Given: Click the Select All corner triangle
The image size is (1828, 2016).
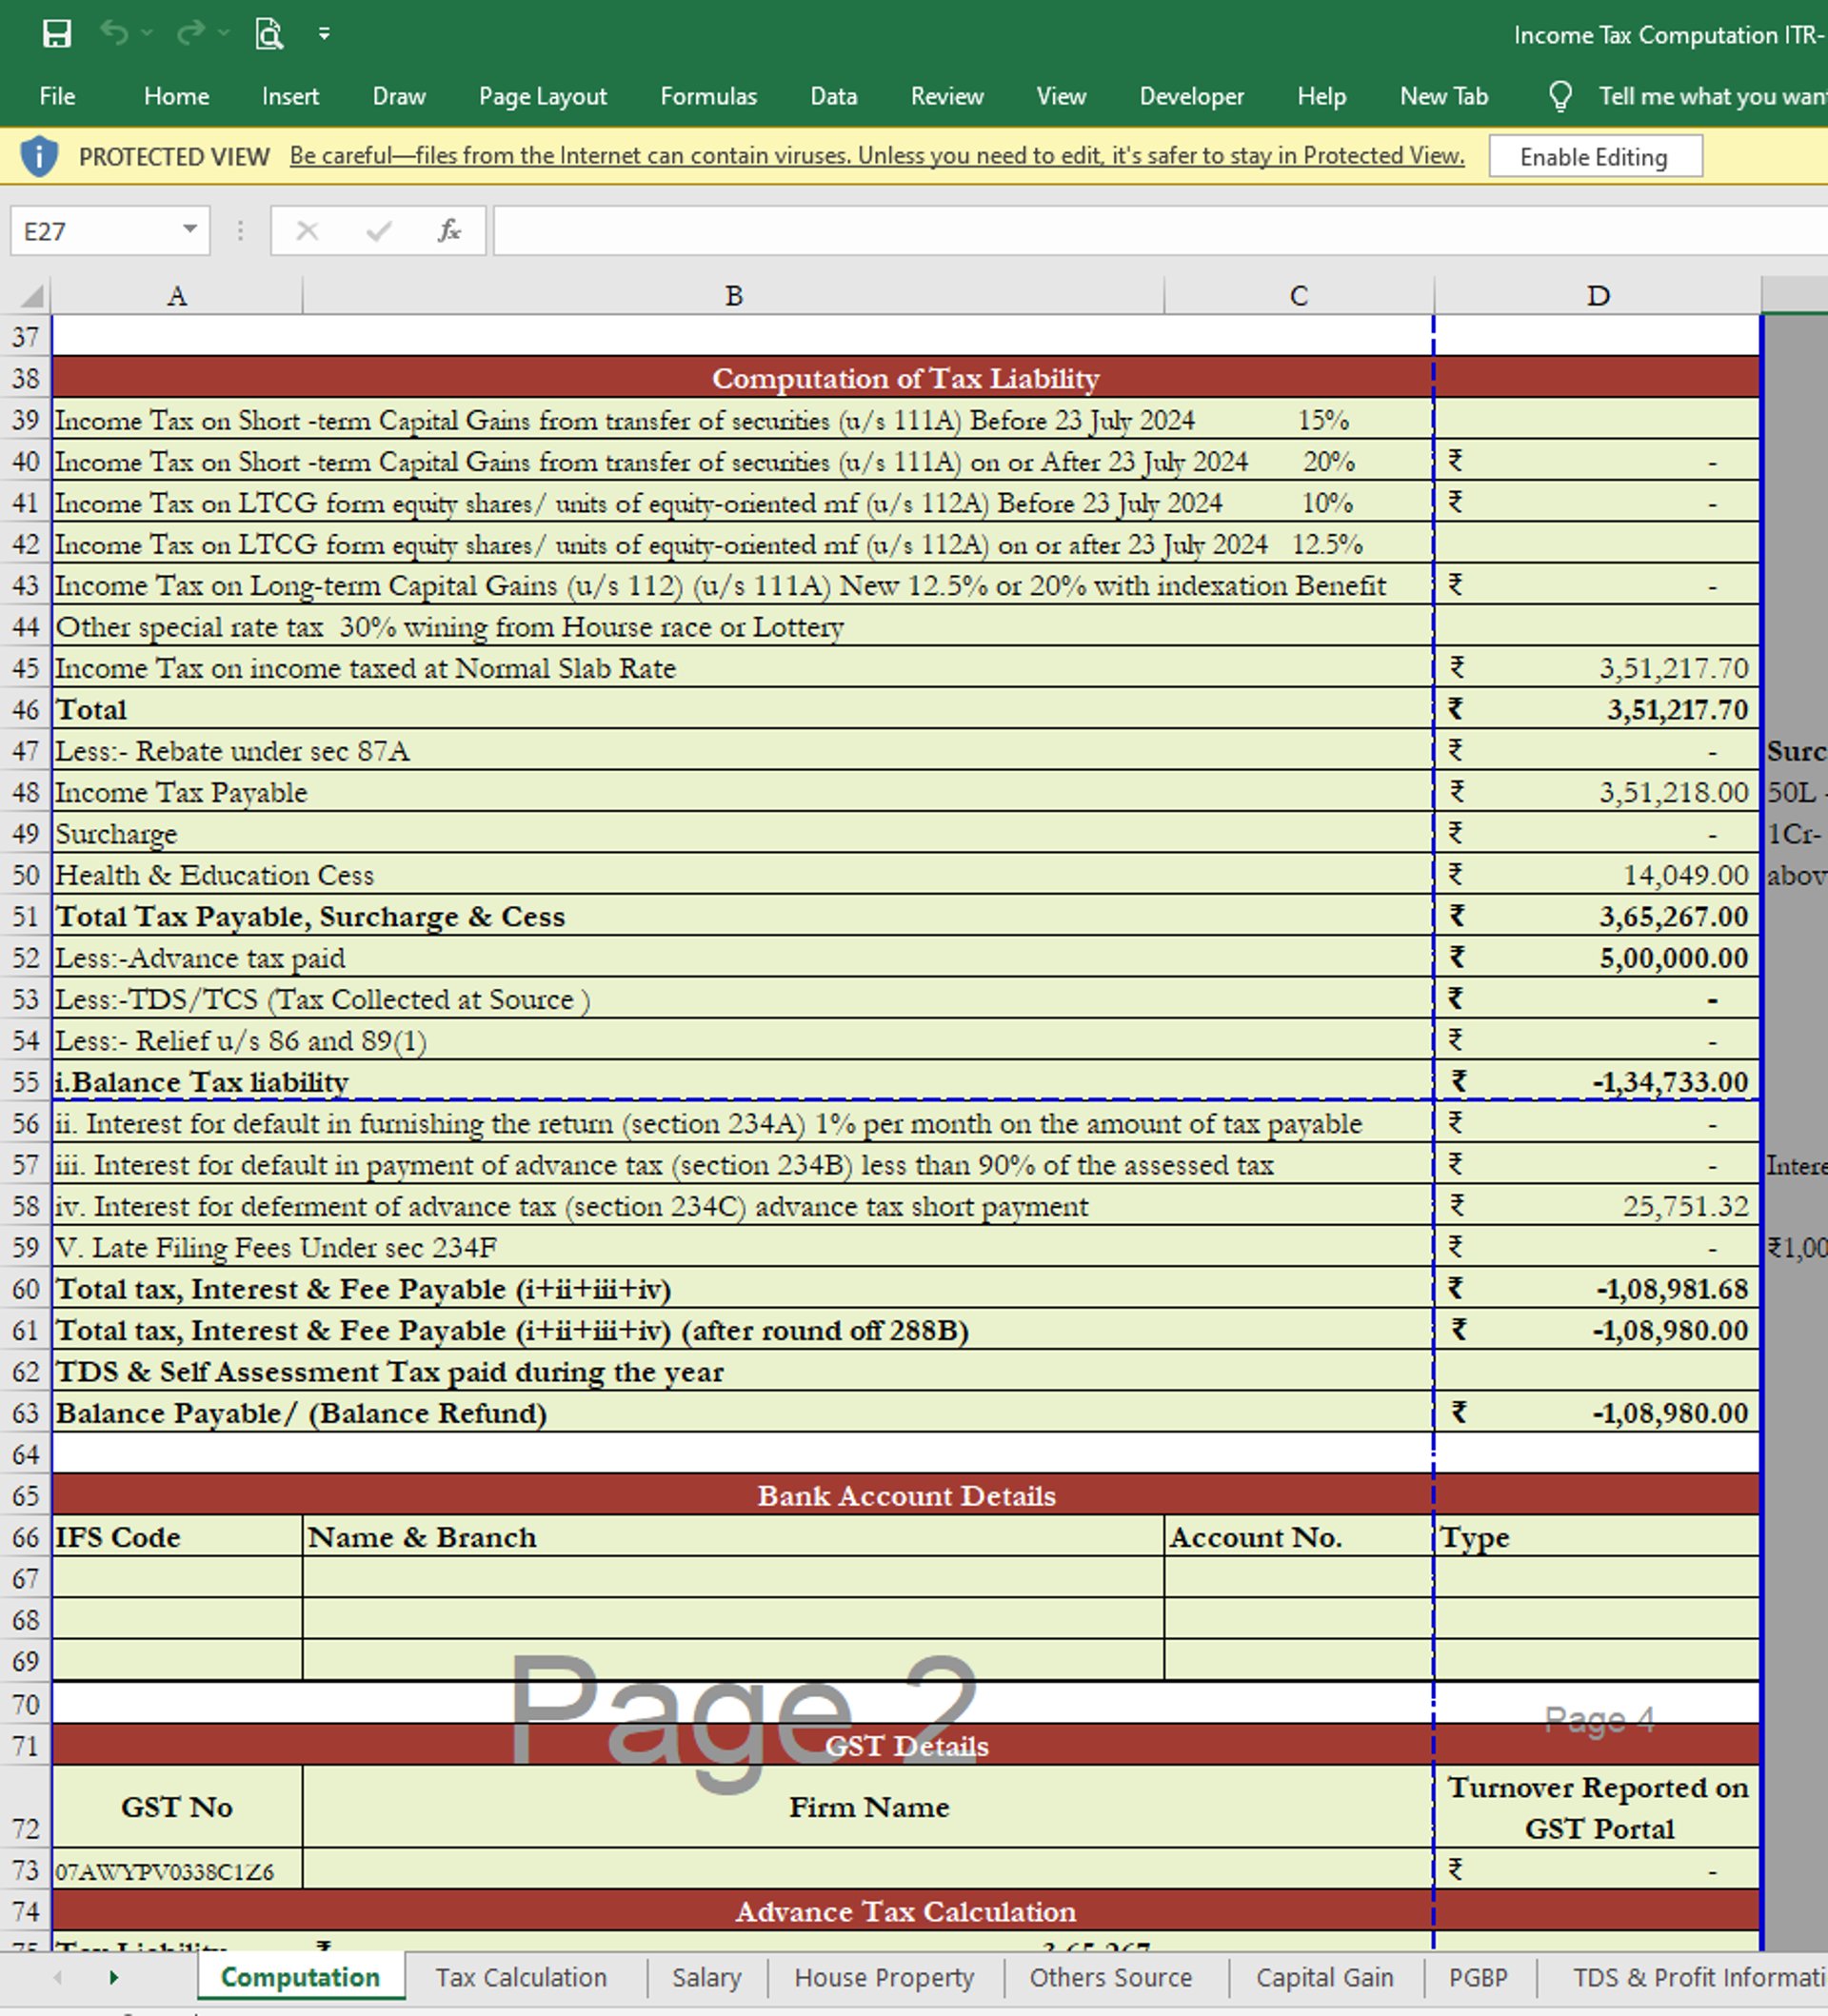Looking at the screenshot, I should pos(32,296).
